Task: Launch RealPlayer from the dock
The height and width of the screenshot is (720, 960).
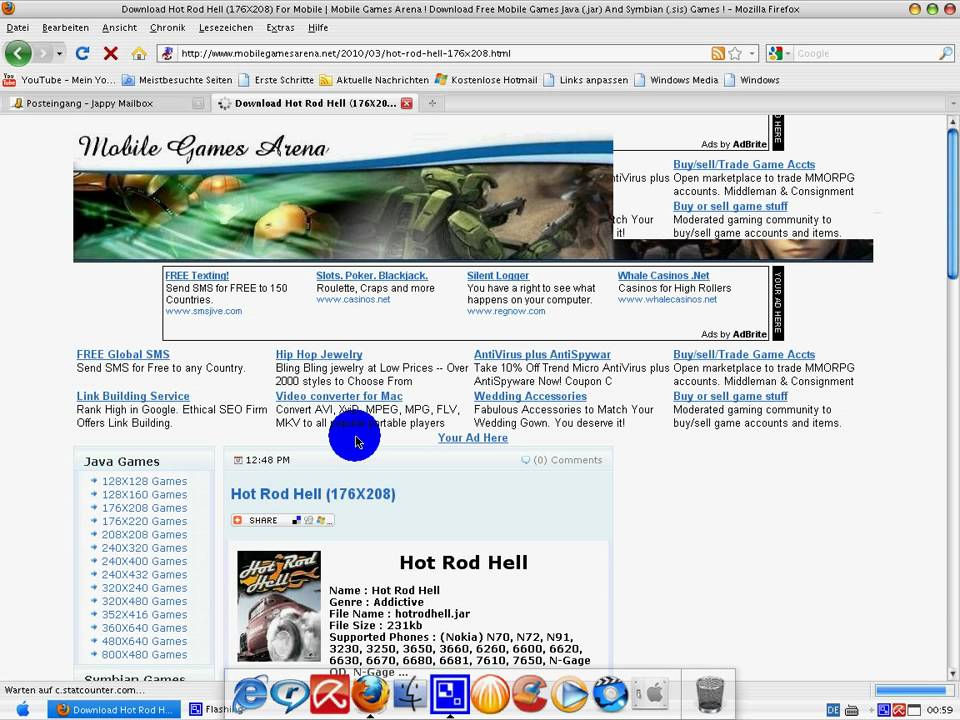Action: point(290,694)
